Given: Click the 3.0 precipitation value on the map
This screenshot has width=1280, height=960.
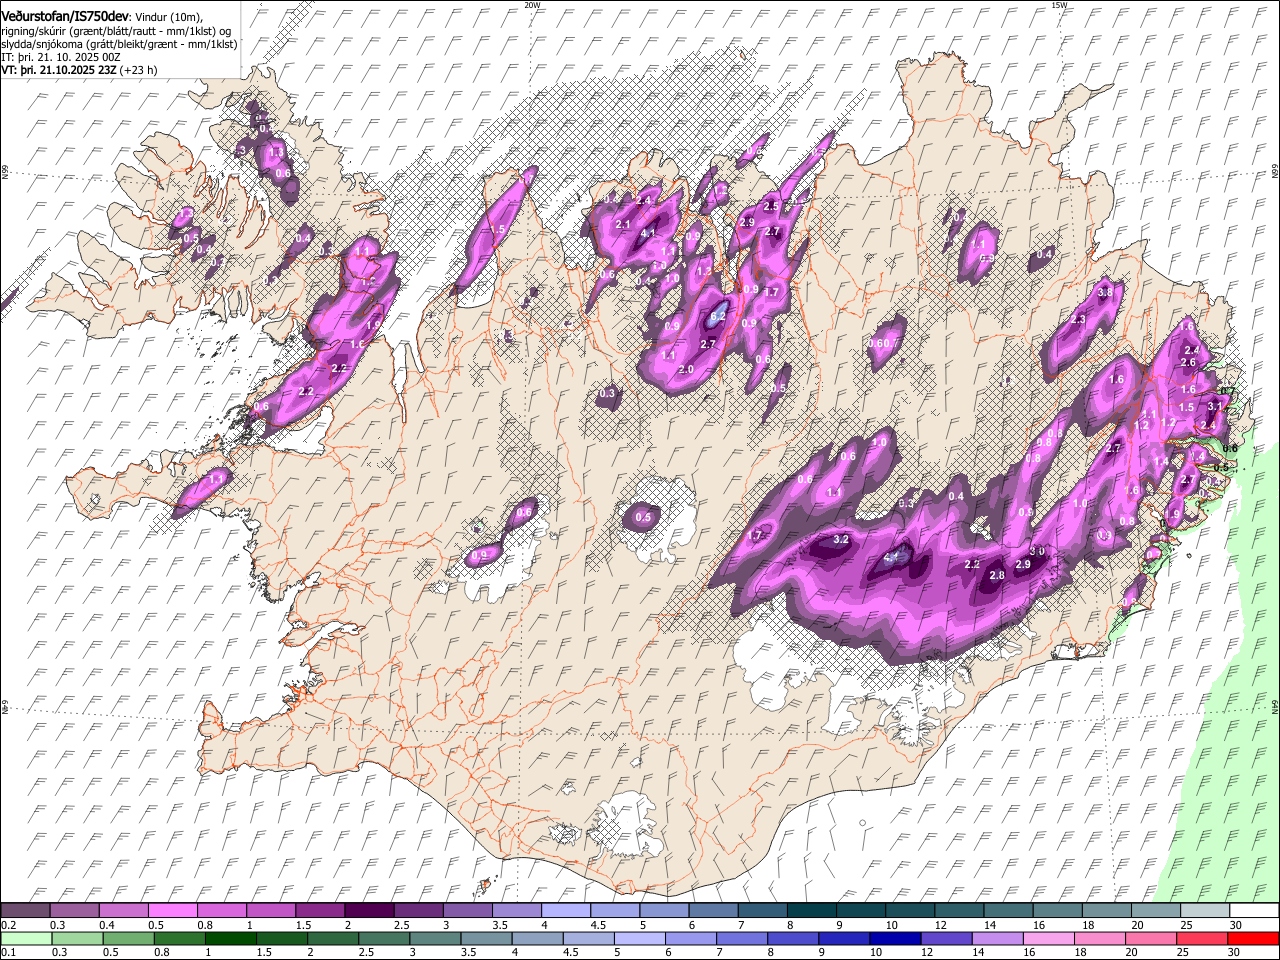Looking at the screenshot, I should pyautogui.click(x=1038, y=552).
